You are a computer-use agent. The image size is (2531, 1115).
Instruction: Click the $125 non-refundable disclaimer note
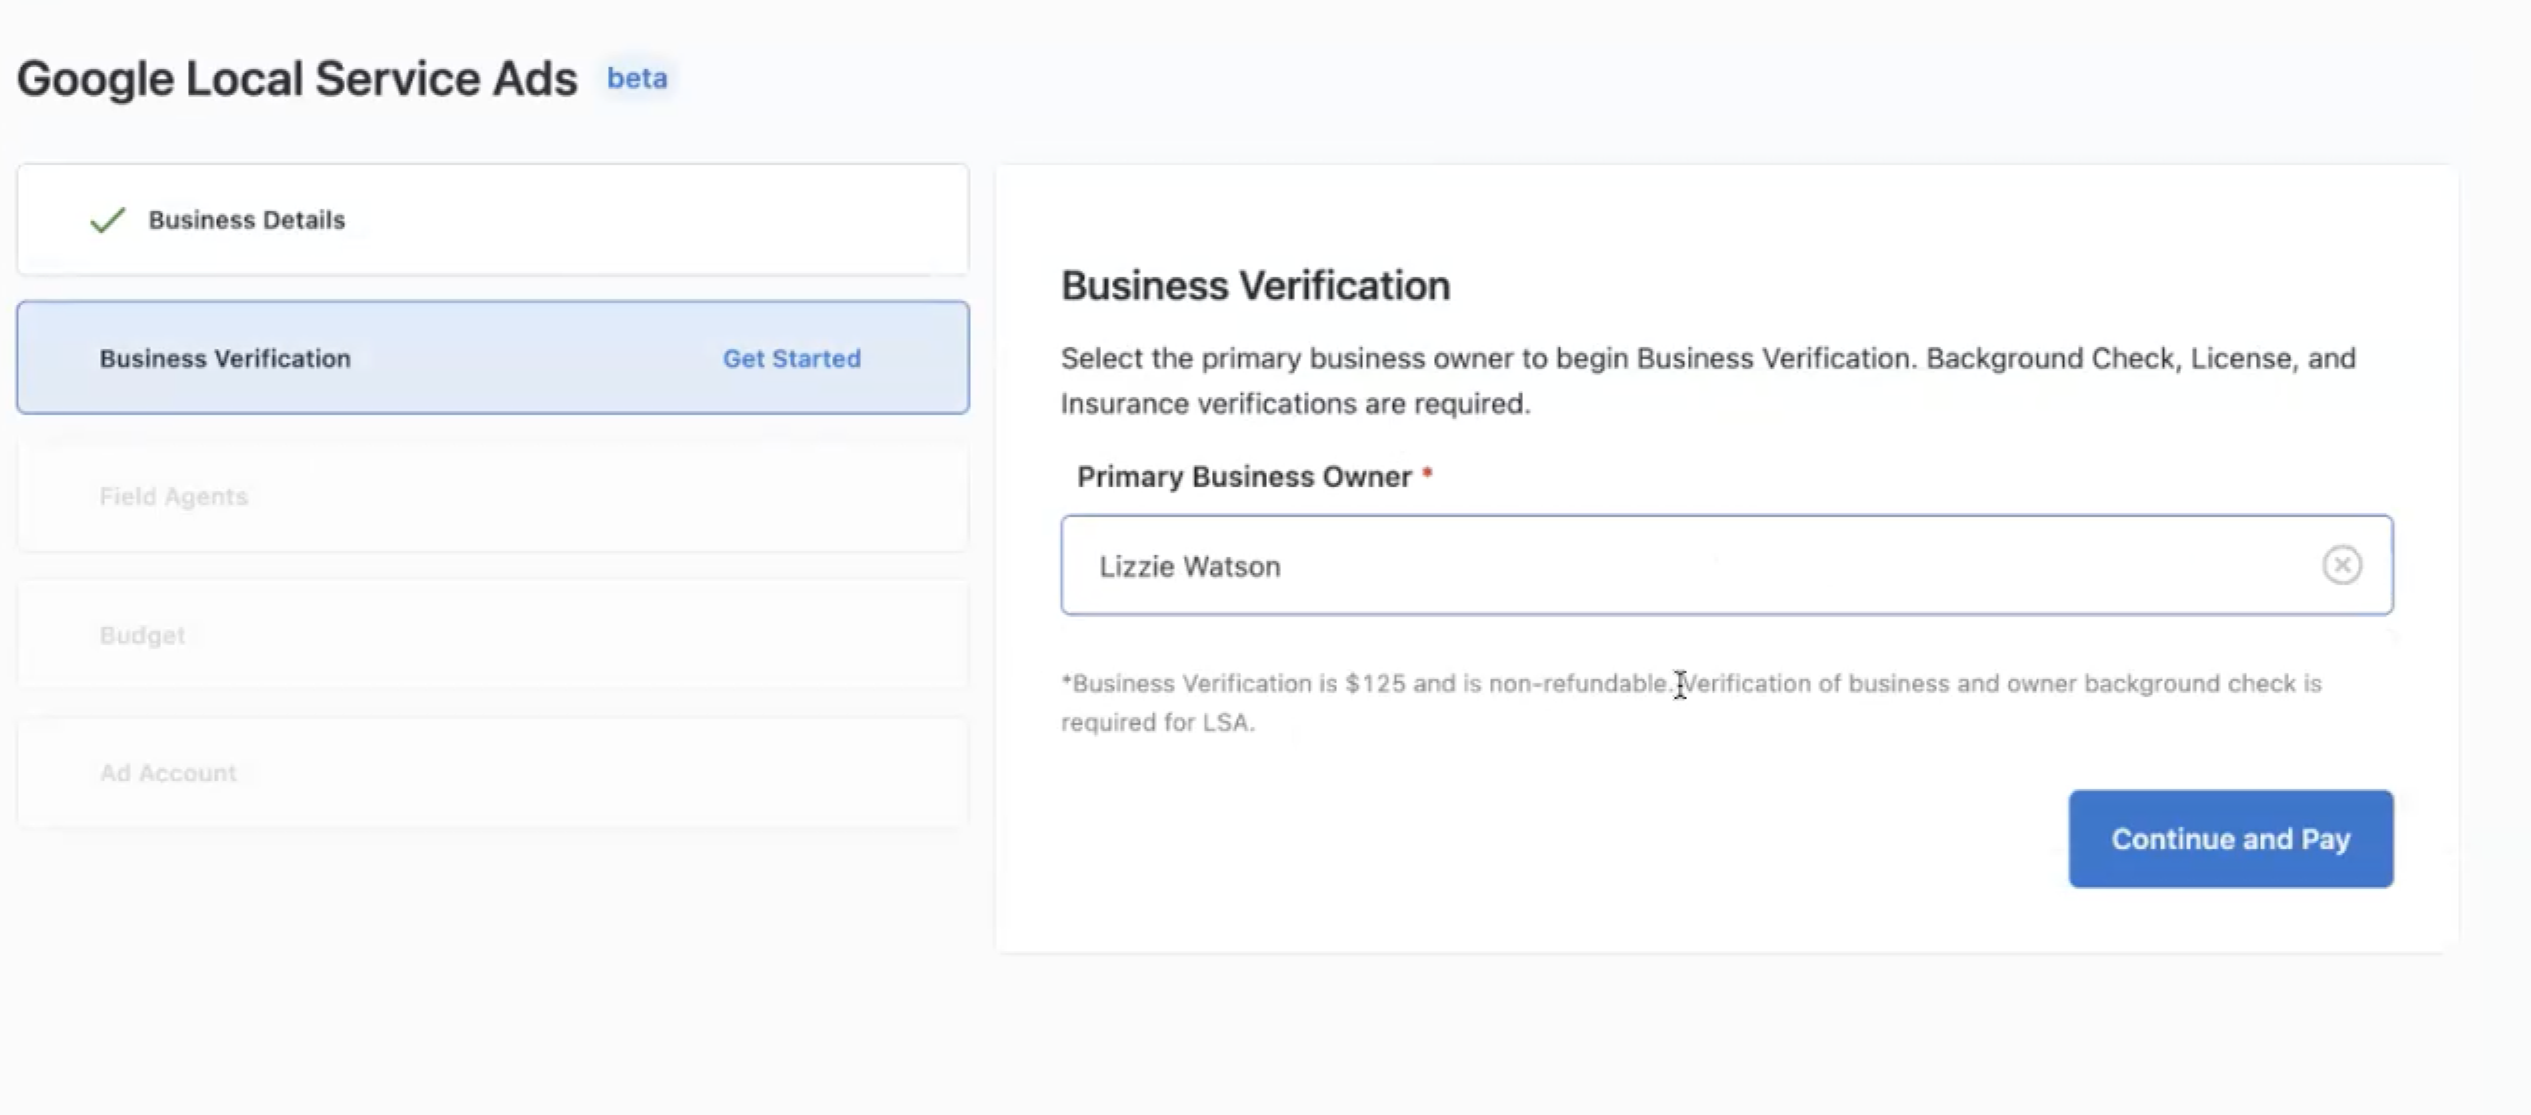click(1691, 702)
